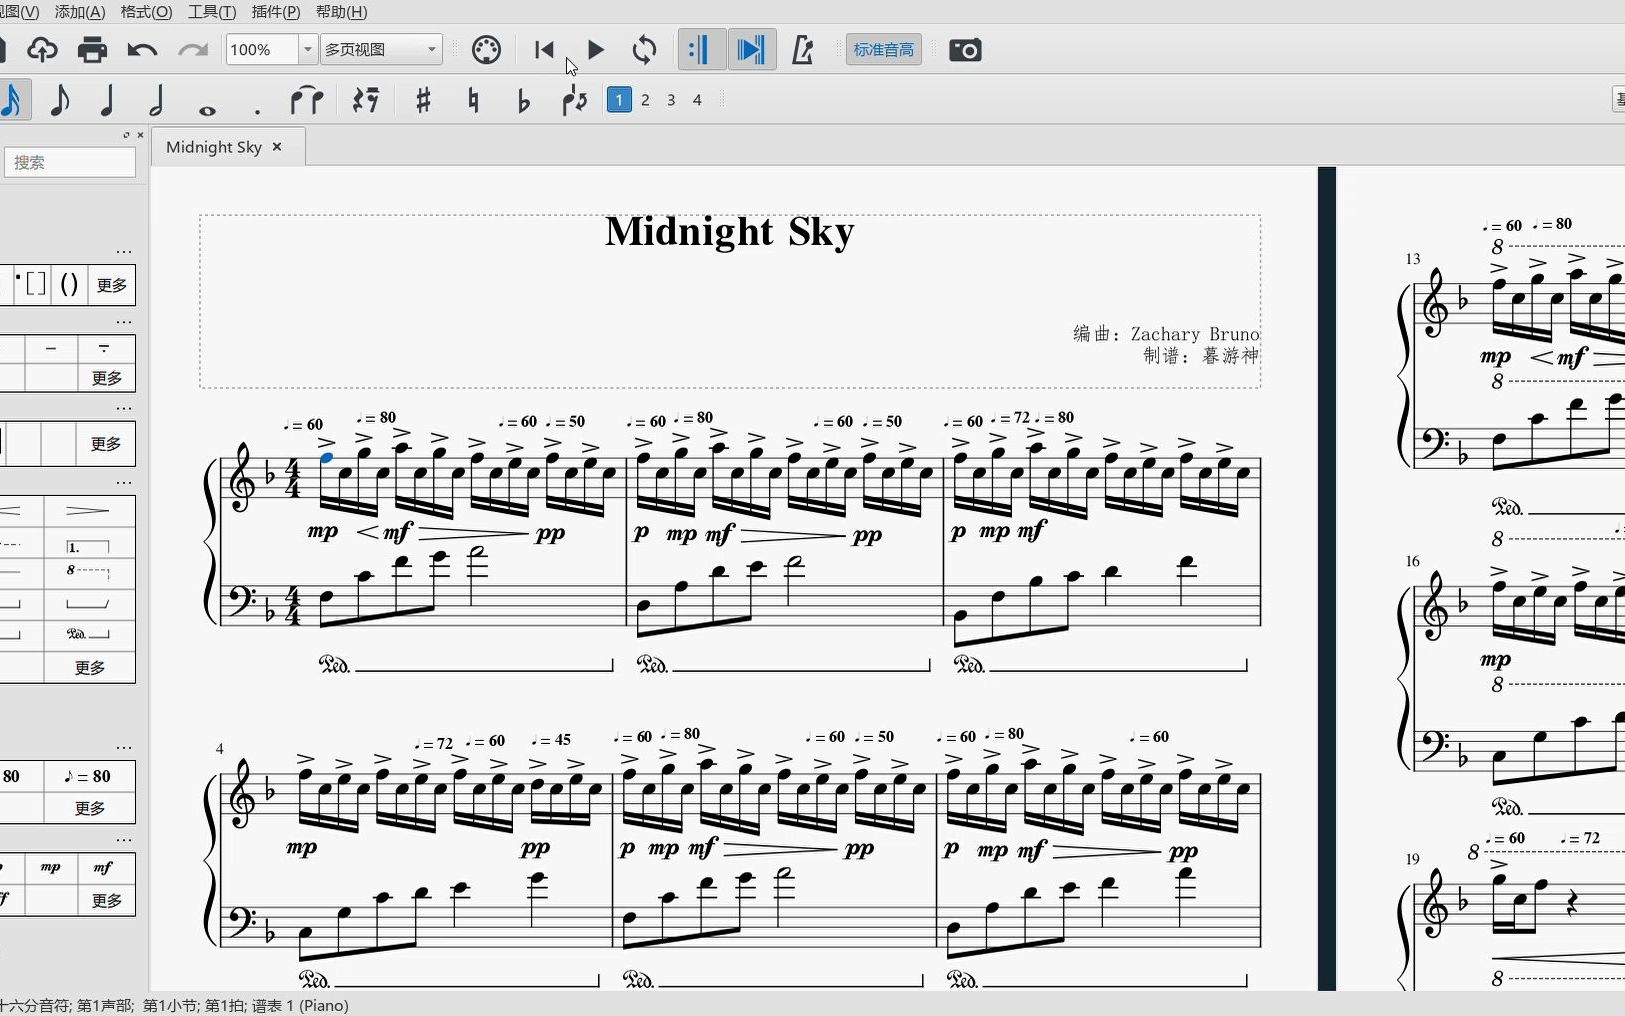Open the 工具(T) menu

click(x=212, y=12)
